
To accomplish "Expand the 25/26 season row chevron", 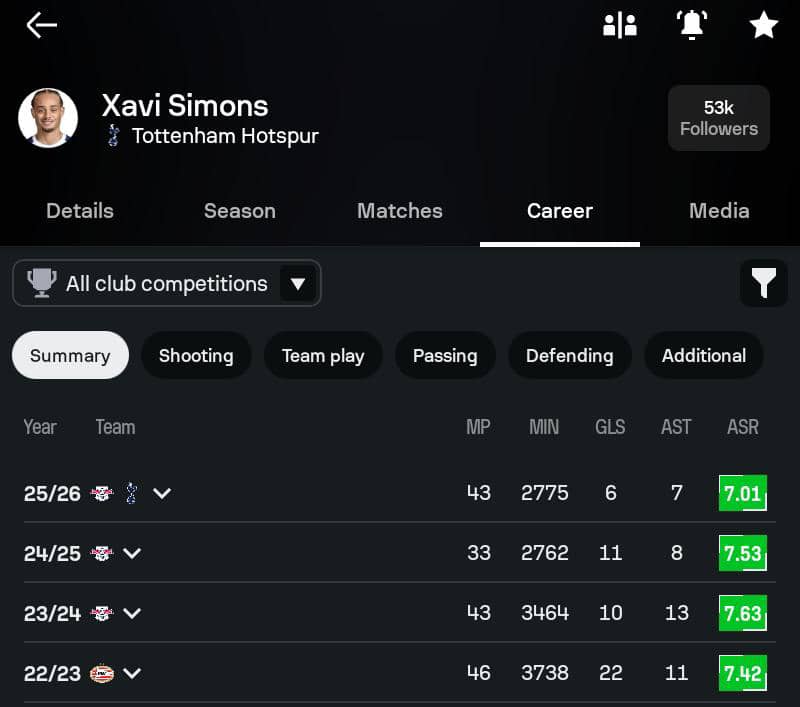I will (162, 493).
